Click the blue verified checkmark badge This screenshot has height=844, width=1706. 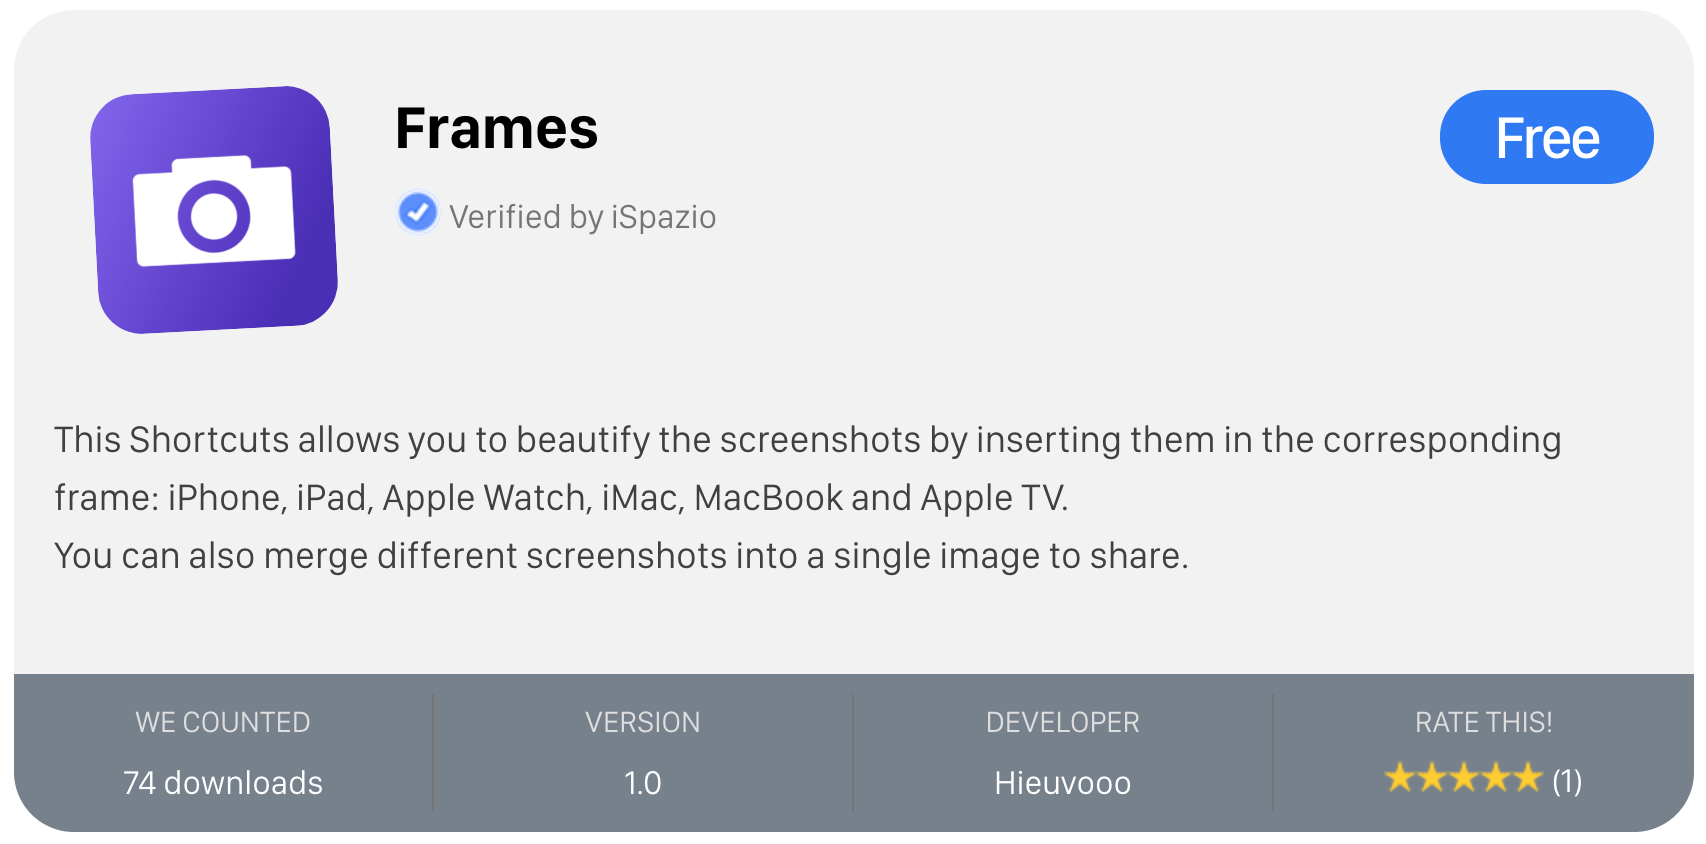coord(417,212)
